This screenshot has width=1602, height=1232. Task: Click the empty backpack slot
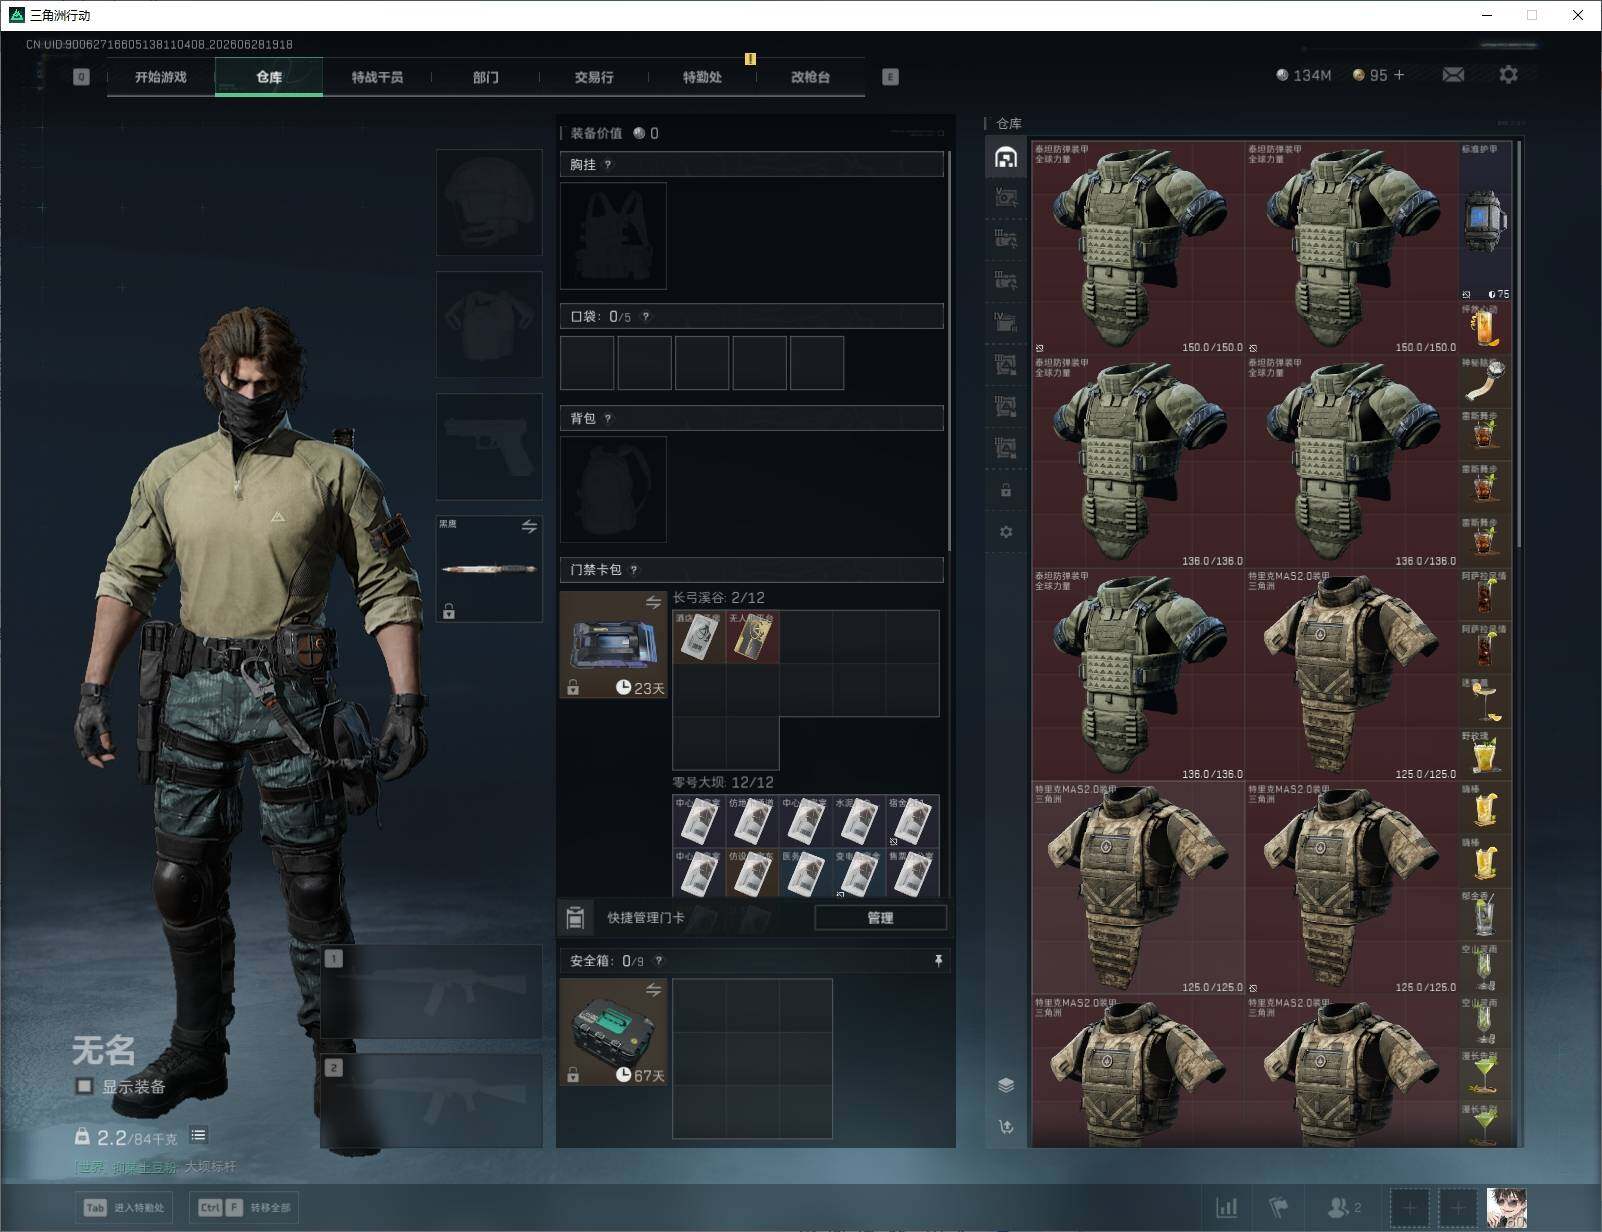613,489
